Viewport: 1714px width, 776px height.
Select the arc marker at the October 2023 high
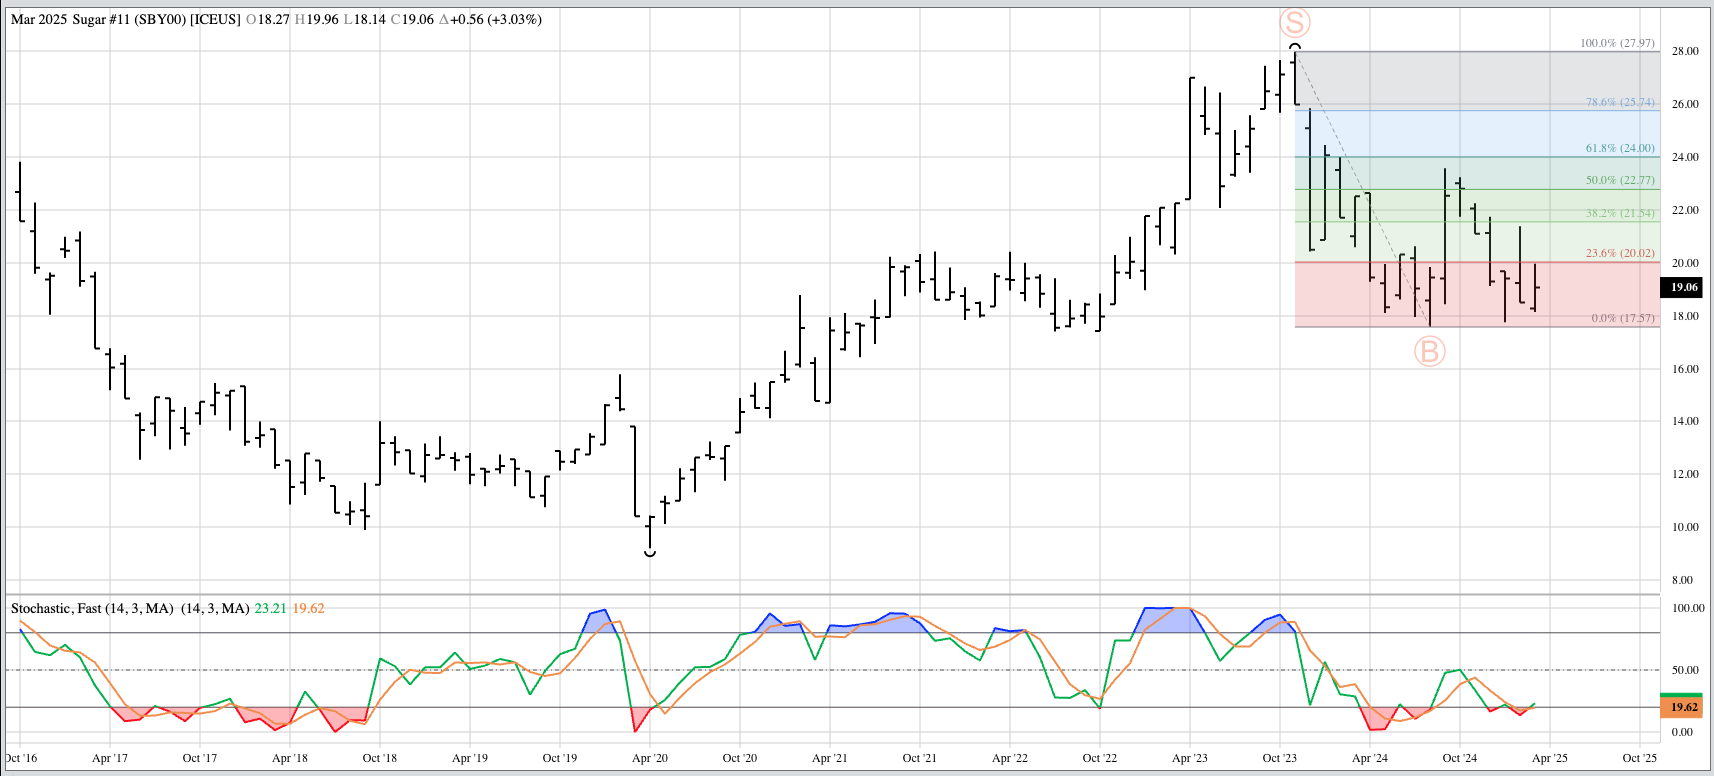[x=1295, y=47]
